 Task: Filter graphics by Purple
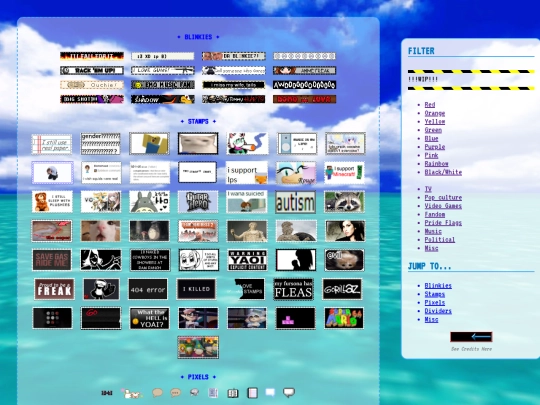(435, 147)
